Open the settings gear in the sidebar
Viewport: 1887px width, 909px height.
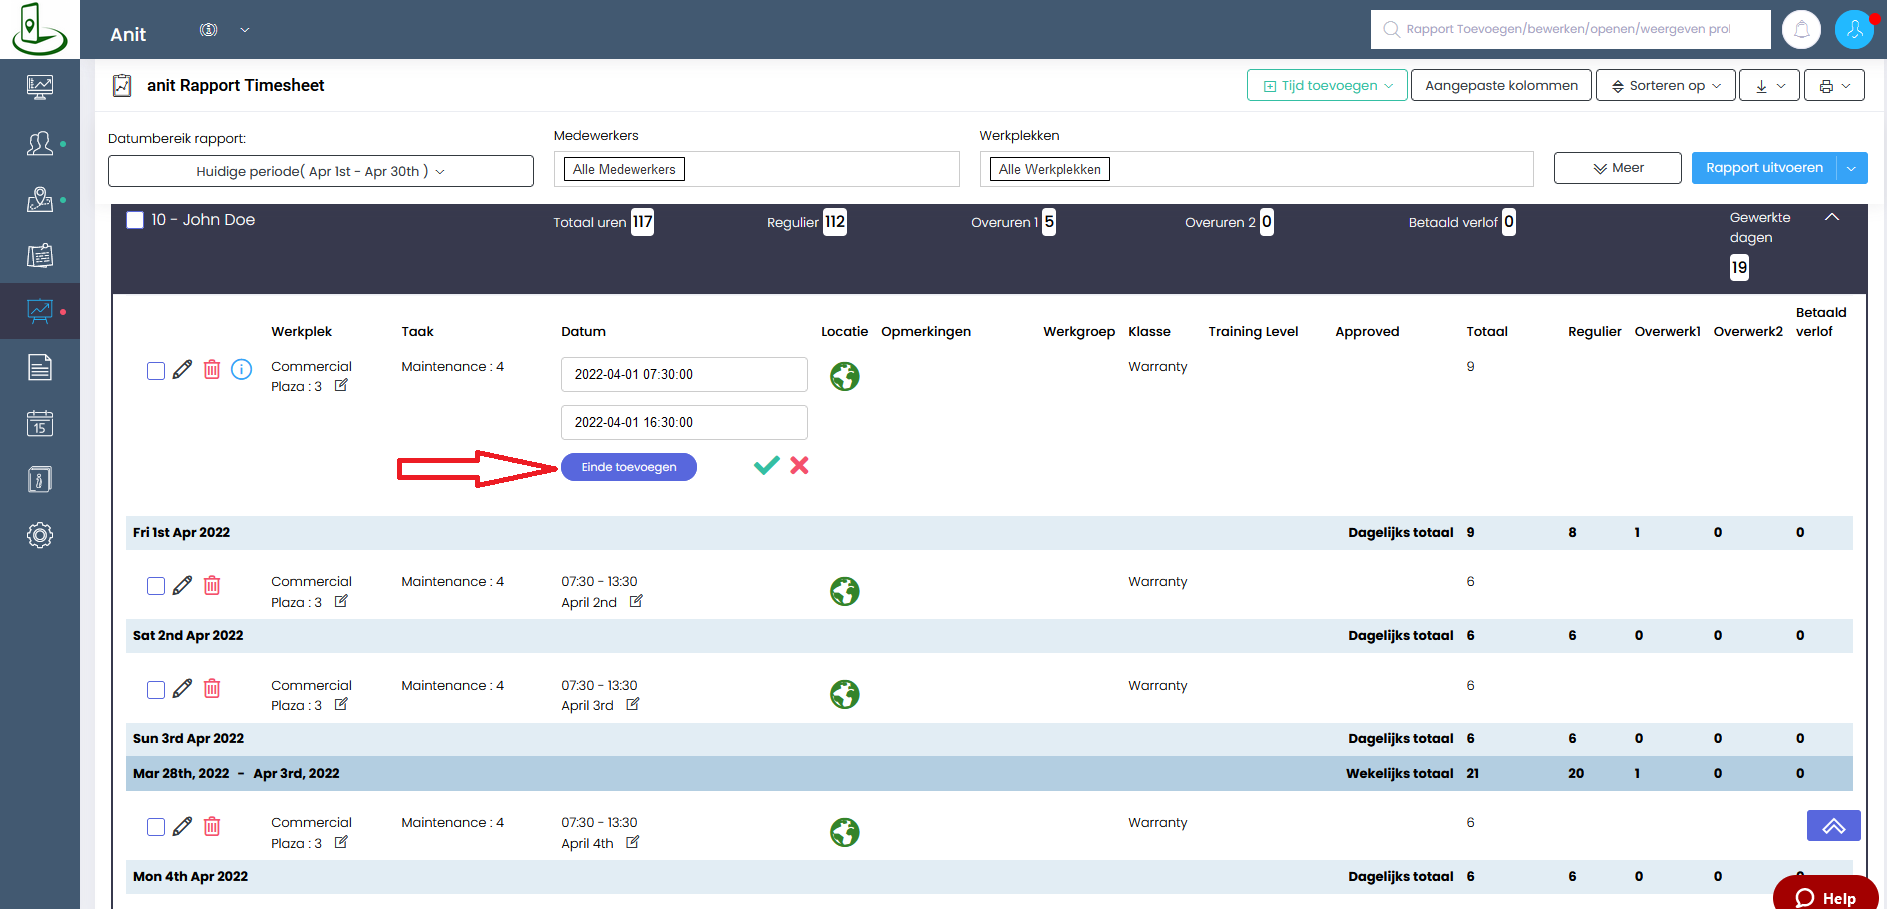tap(40, 535)
